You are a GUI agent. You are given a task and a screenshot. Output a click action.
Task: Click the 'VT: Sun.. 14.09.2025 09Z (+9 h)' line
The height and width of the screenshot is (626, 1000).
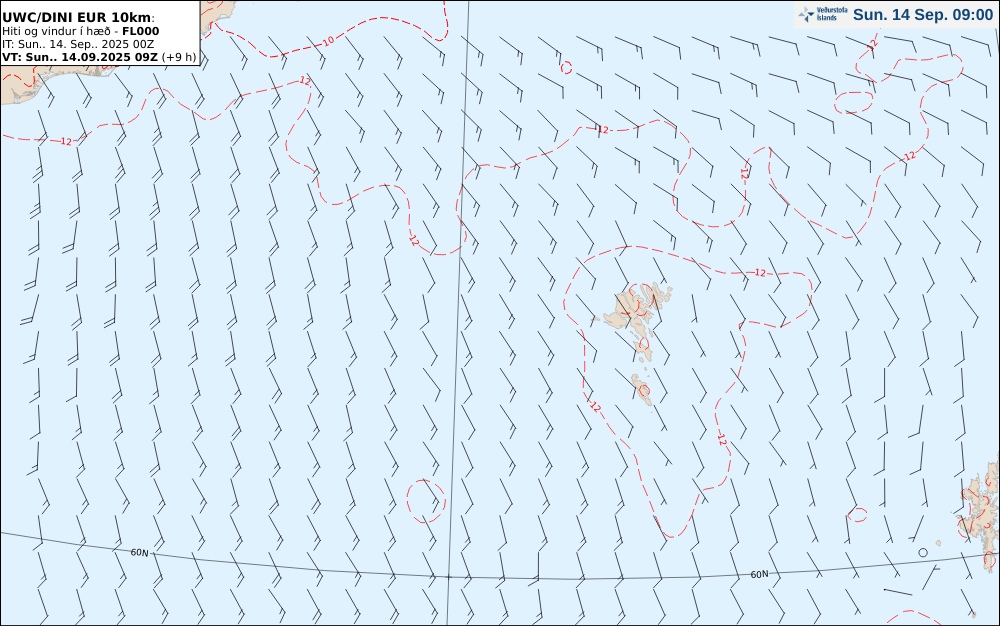pyautogui.click(x=99, y=57)
